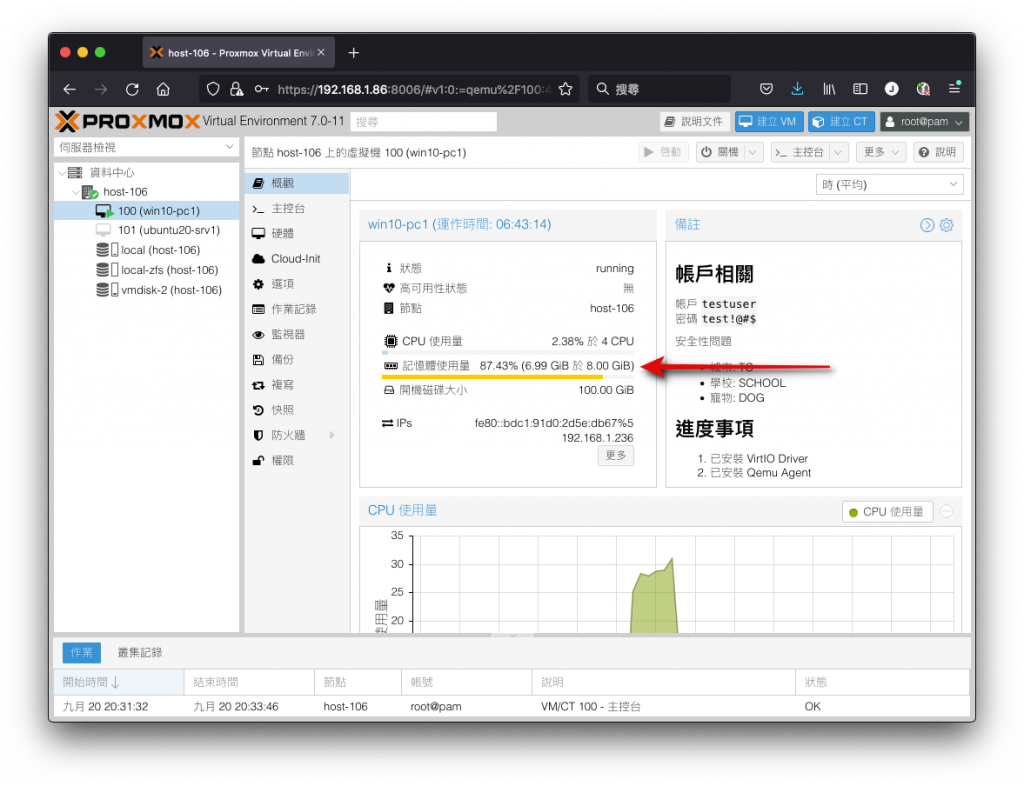Viewport: 1024px width, 786px height.
Task: Open 說明文件 documentation
Action: point(694,121)
